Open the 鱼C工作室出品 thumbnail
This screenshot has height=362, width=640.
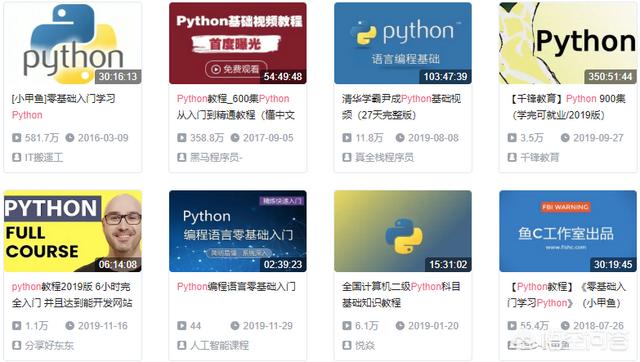coord(568,231)
